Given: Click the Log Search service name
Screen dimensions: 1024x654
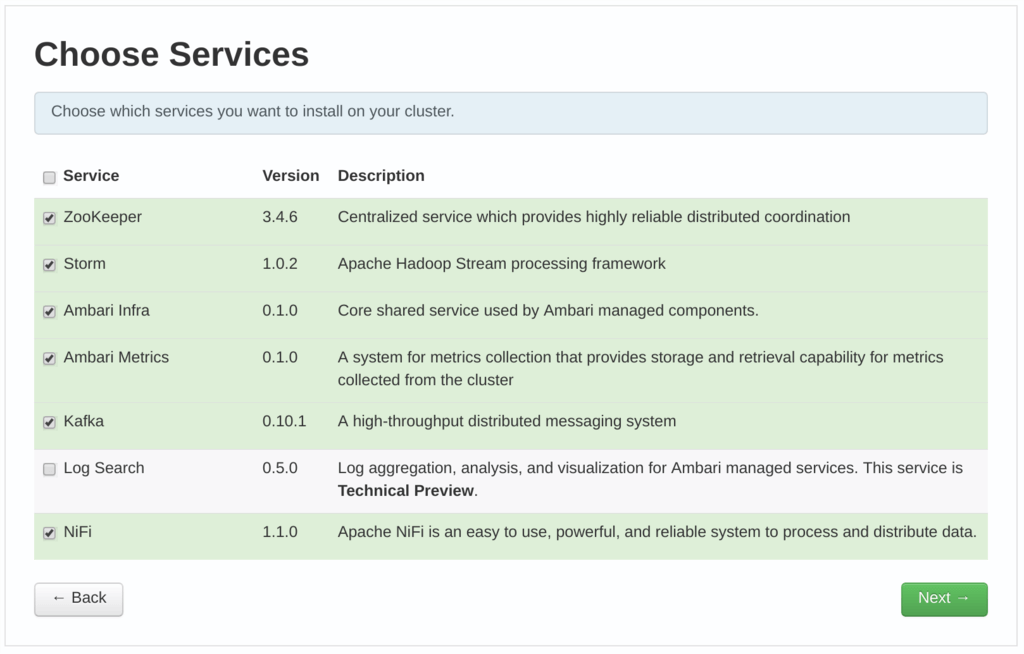Looking at the screenshot, I should pos(104,468).
